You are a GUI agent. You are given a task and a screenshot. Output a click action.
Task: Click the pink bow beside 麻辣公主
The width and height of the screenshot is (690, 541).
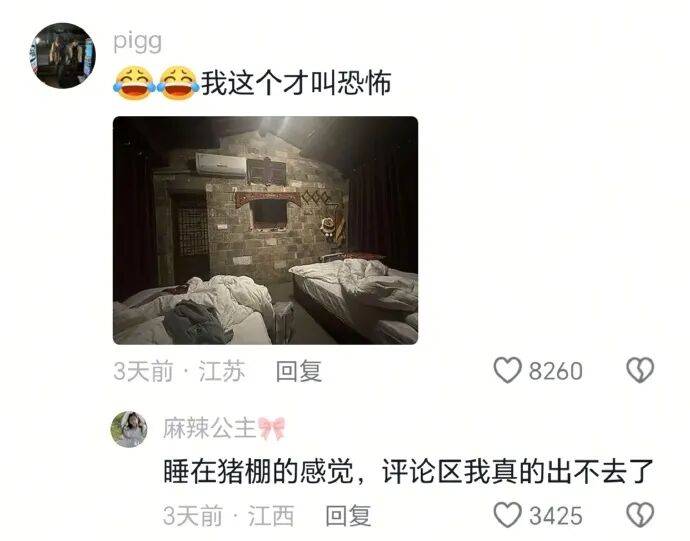[x=272, y=428]
